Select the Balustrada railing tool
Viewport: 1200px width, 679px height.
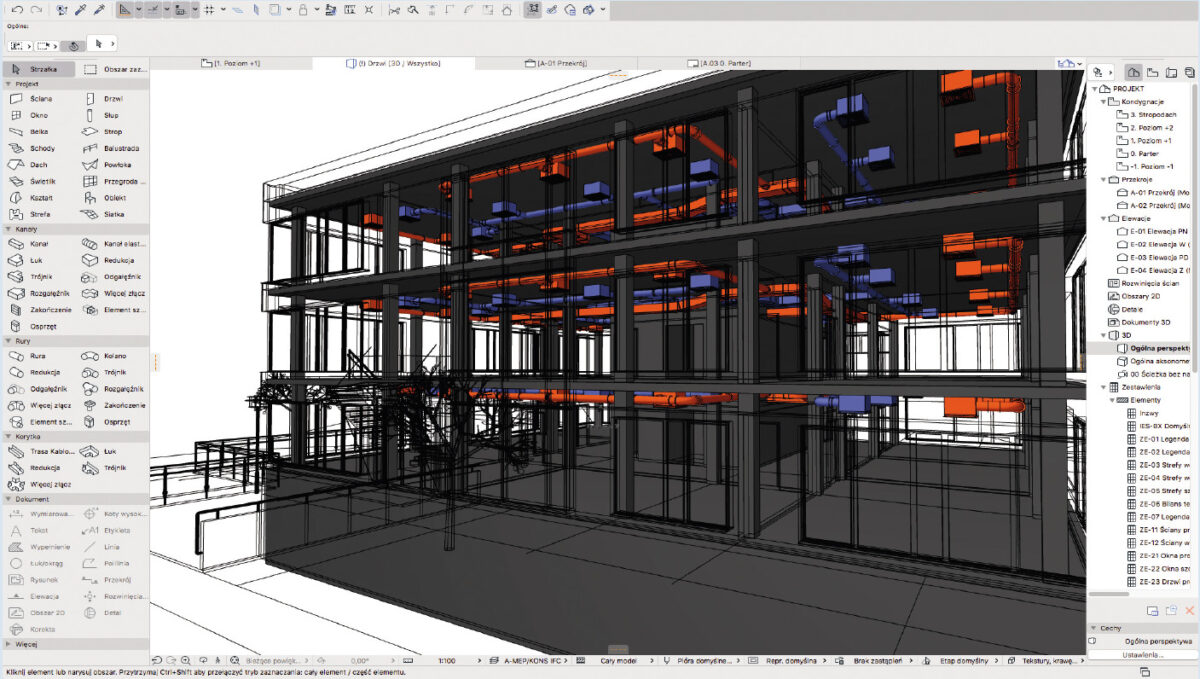pos(111,148)
